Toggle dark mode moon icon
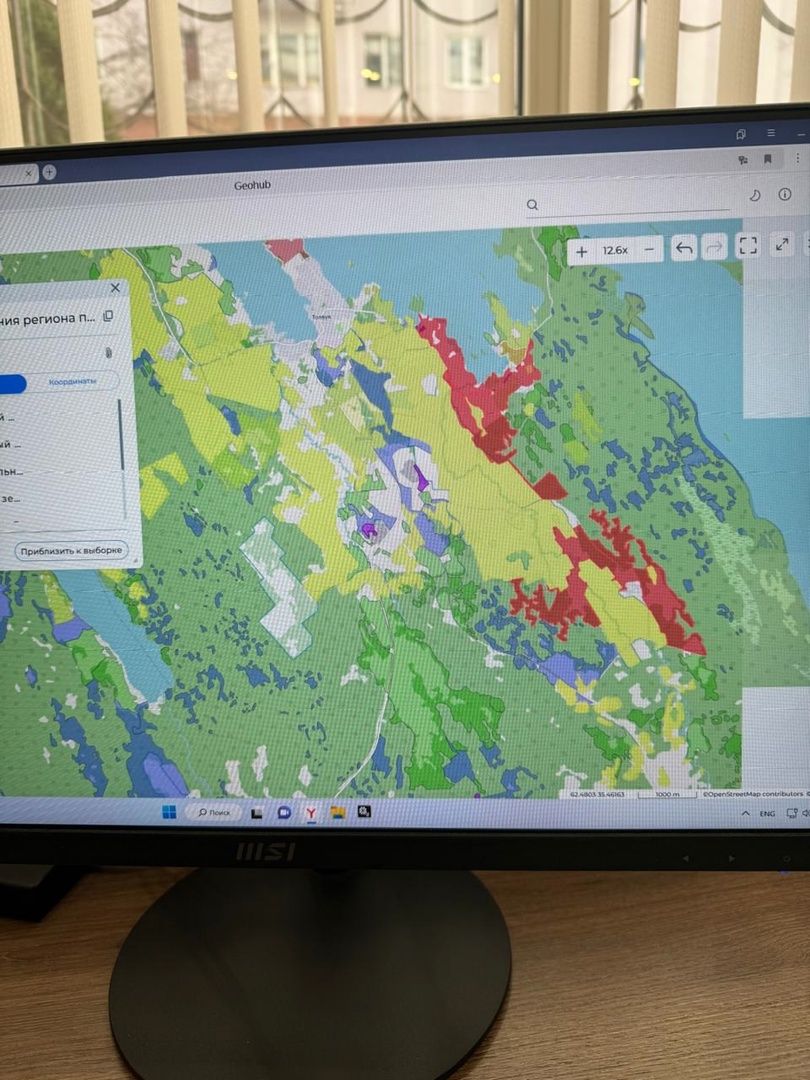Screen dimensions: 810x1080 click(x=755, y=195)
